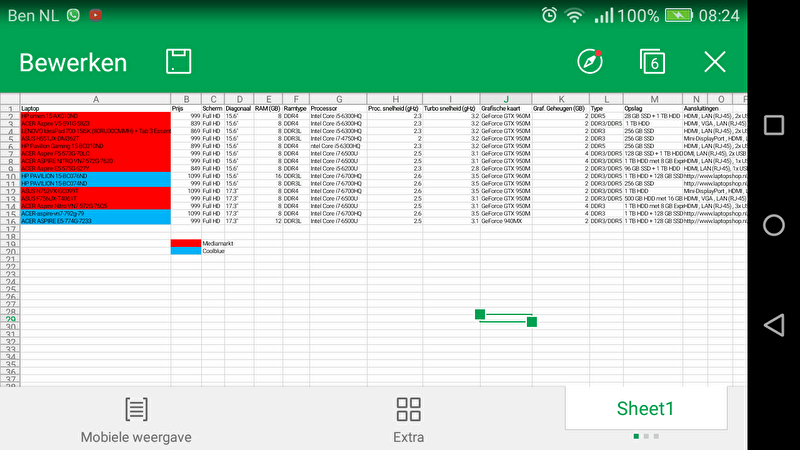Select cell 'ACER ASPIRE E5-774G-7233'
Screen dimensions: 800x450
95,221
